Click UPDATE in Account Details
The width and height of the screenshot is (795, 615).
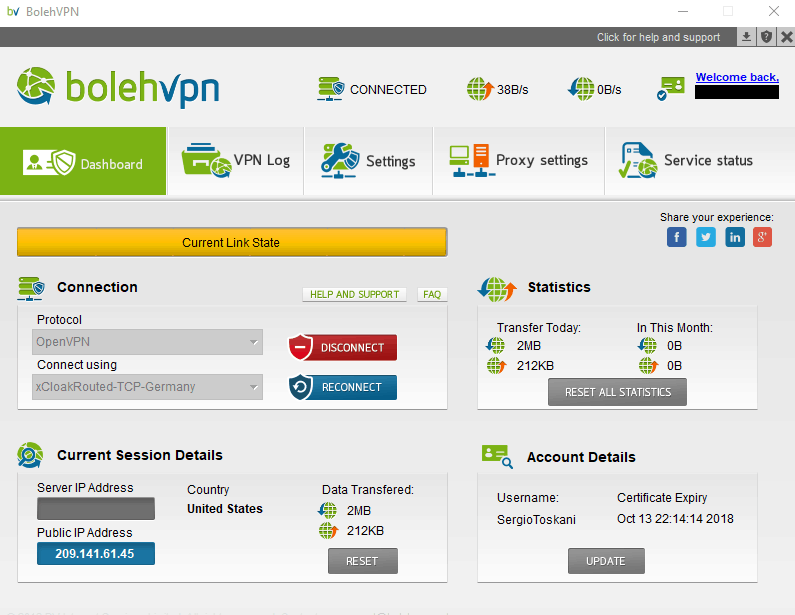(x=606, y=561)
